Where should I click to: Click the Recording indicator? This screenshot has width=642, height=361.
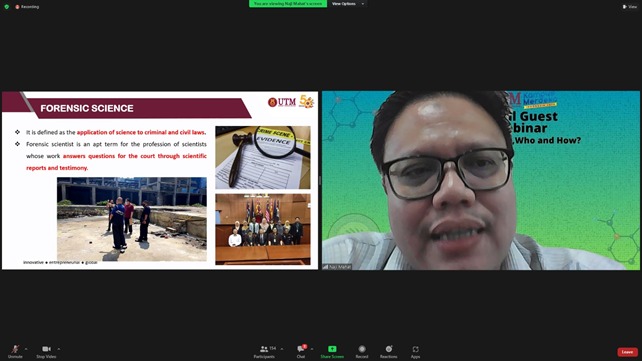[x=27, y=7]
